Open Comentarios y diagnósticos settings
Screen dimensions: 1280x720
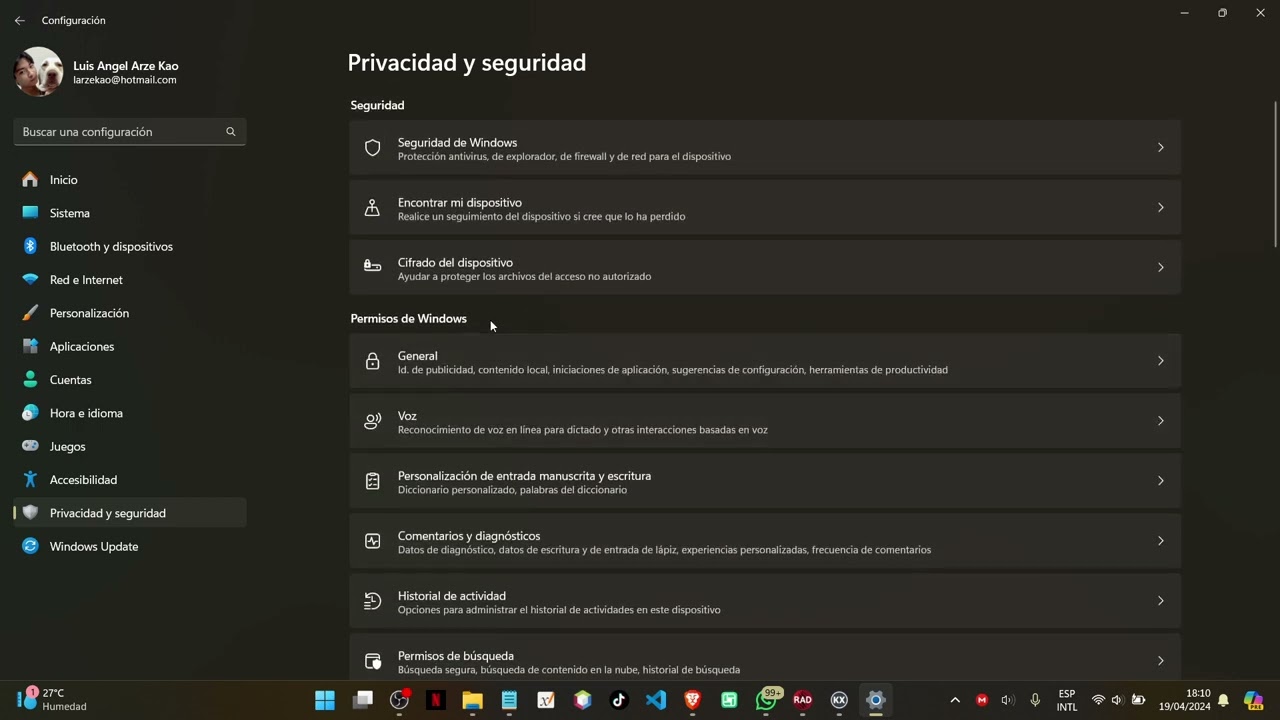click(x=765, y=541)
